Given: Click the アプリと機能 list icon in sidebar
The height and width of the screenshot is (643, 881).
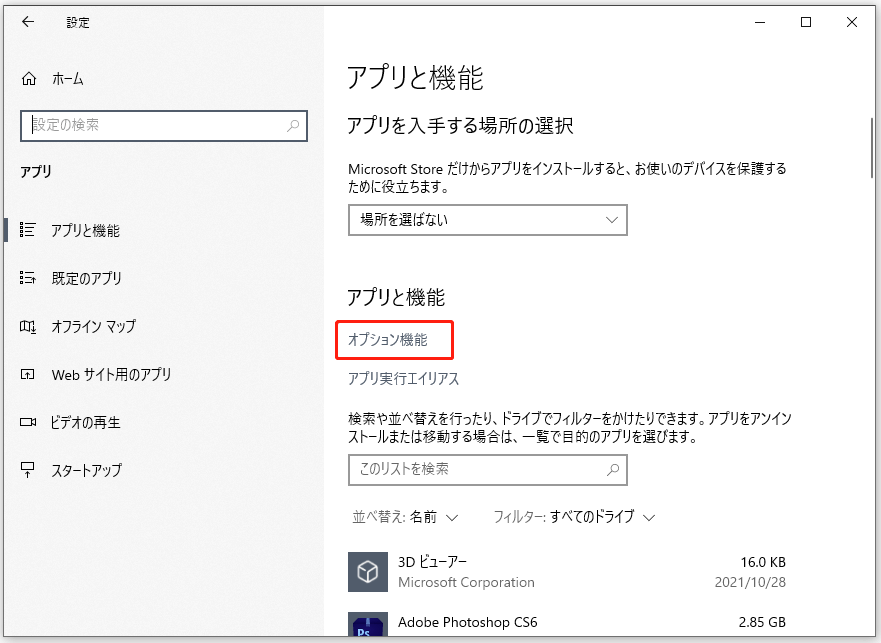Looking at the screenshot, I should click(x=28, y=231).
